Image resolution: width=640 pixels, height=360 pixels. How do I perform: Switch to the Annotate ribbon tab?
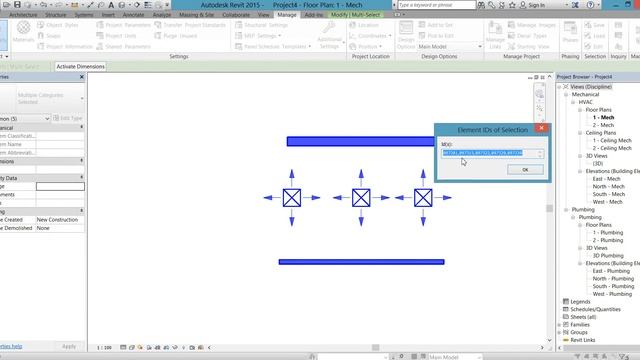pos(133,15)
